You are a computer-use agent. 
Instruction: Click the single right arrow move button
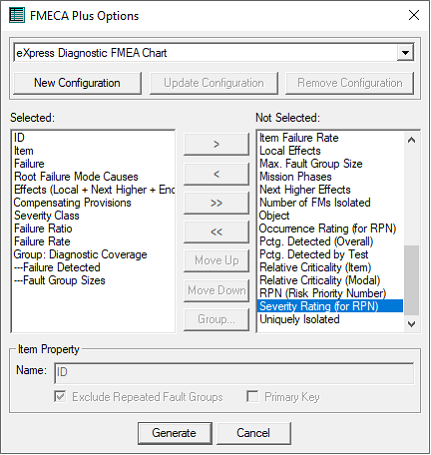pyautogui.click(x=216, y=144)
